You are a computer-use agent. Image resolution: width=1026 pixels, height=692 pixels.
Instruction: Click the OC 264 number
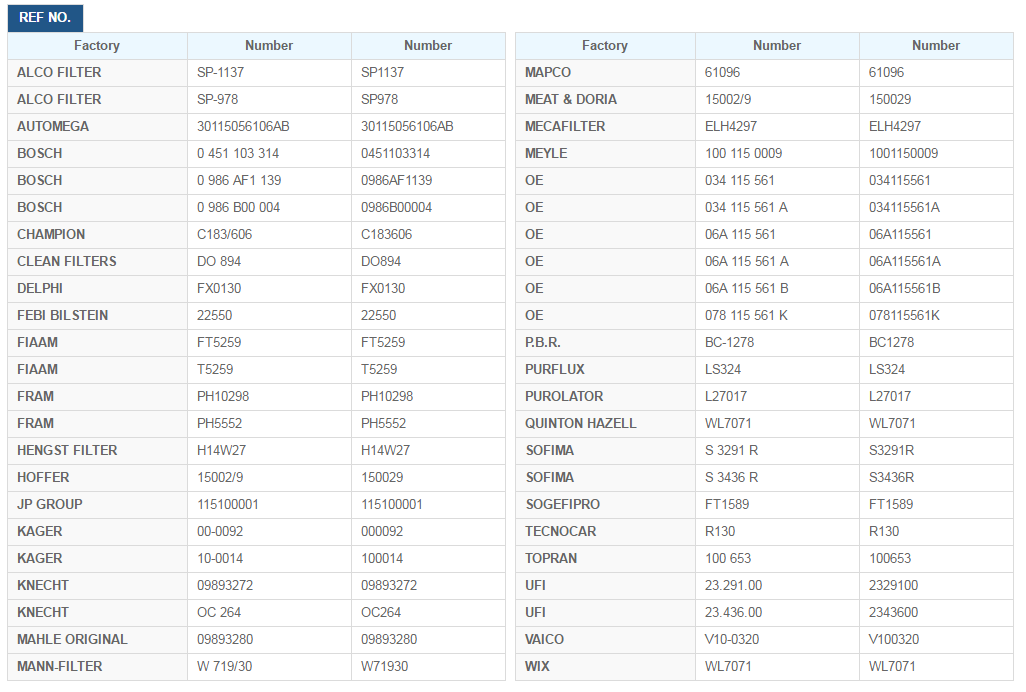pos(219,612)
